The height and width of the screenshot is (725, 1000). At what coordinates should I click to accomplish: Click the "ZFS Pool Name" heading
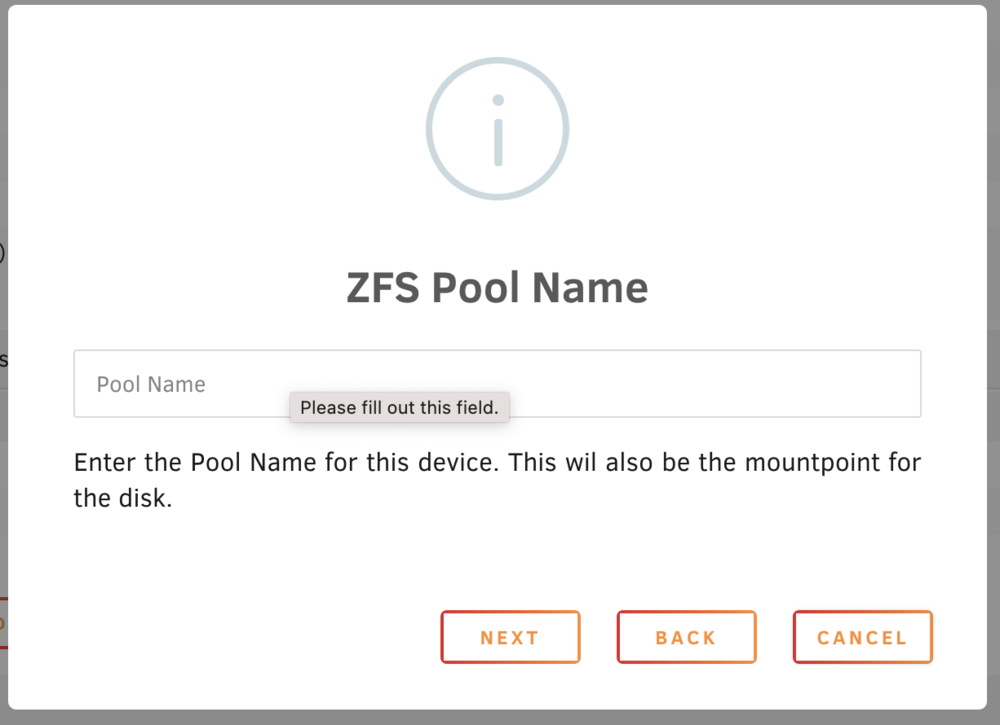coord(497,288)
